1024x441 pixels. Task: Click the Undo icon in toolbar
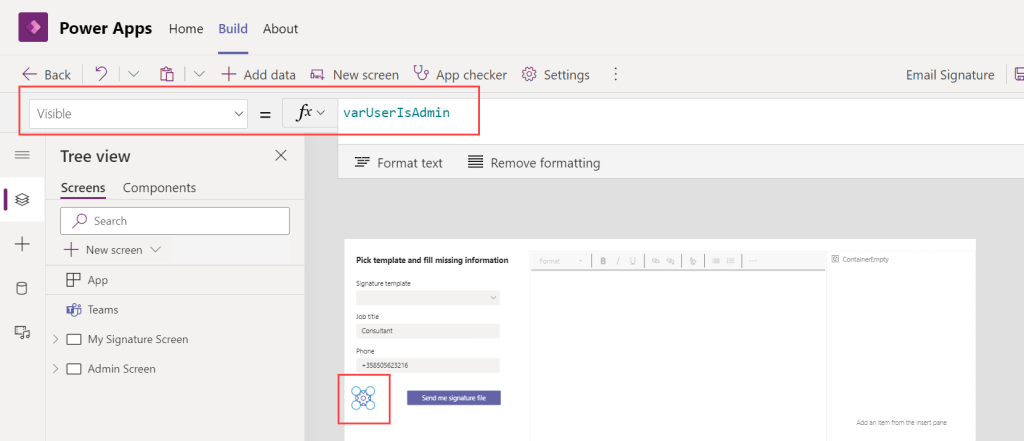point(101,74)
